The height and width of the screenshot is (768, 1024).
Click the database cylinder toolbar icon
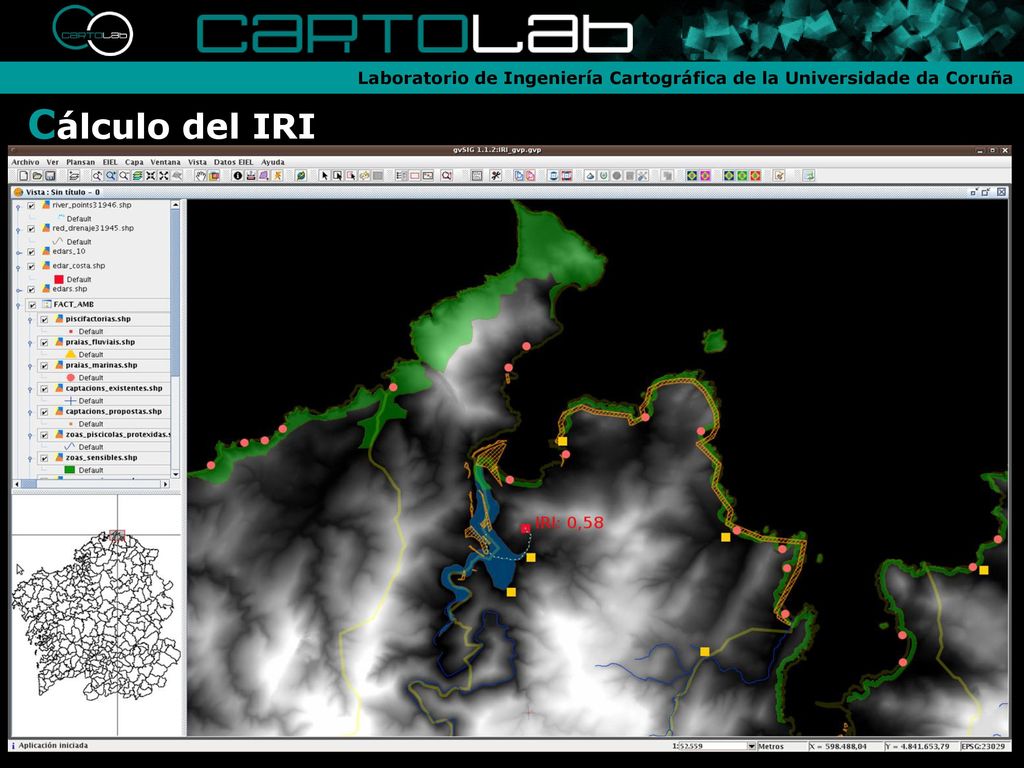pyautogui.click(x=553, y=176)
